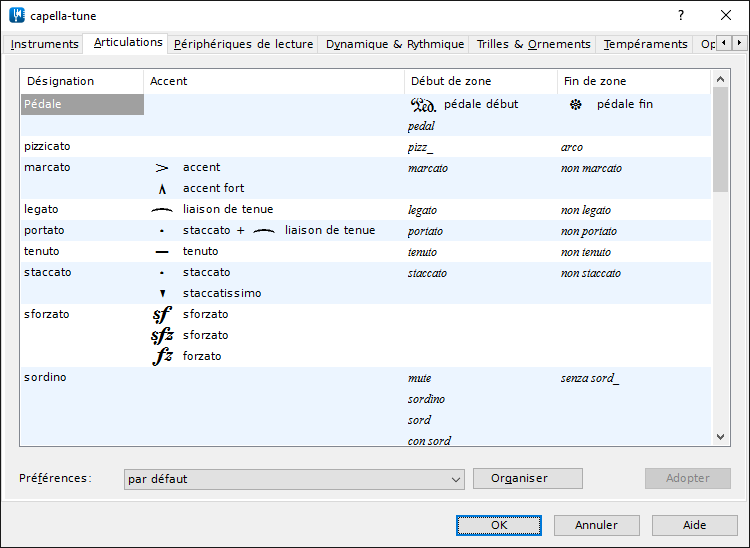Open the Tempéraments tab
750x548 pixels.
[x=645, y=44]
